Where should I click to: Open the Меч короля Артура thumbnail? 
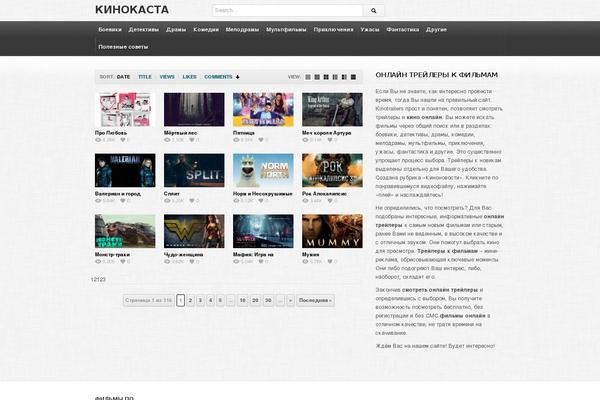[x=332, y=109]
